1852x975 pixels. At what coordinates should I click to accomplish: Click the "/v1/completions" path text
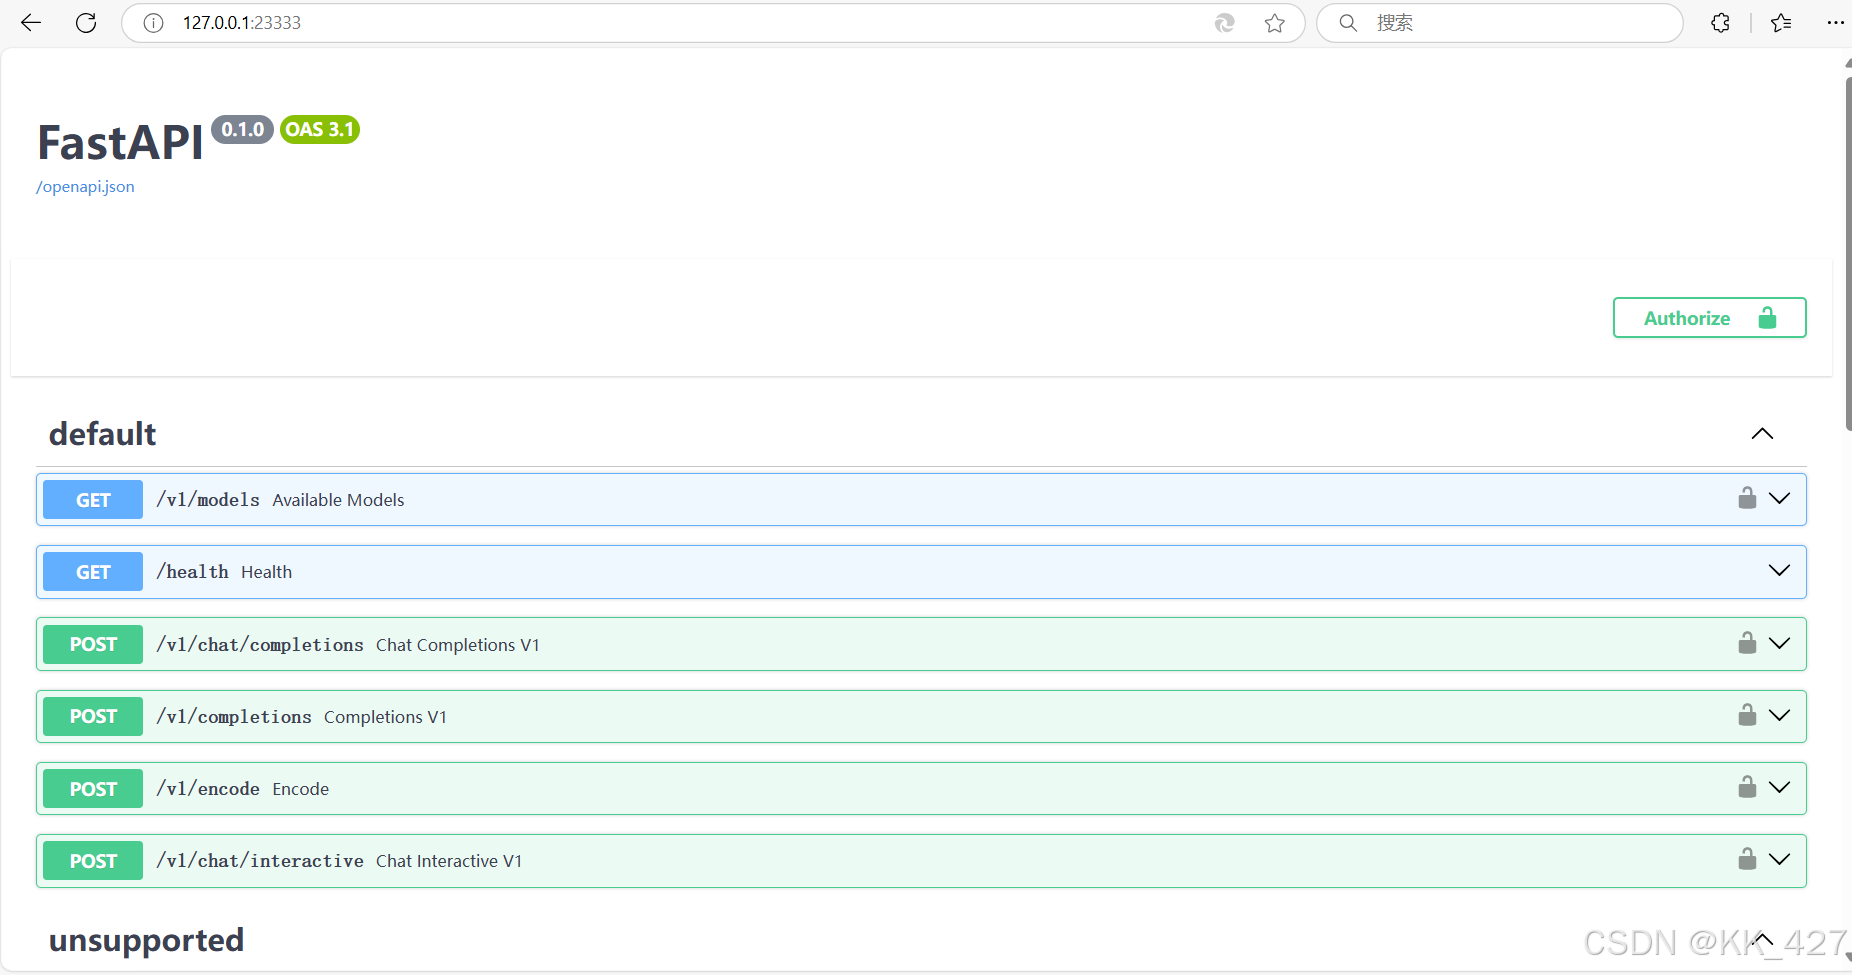pos(234,716)
